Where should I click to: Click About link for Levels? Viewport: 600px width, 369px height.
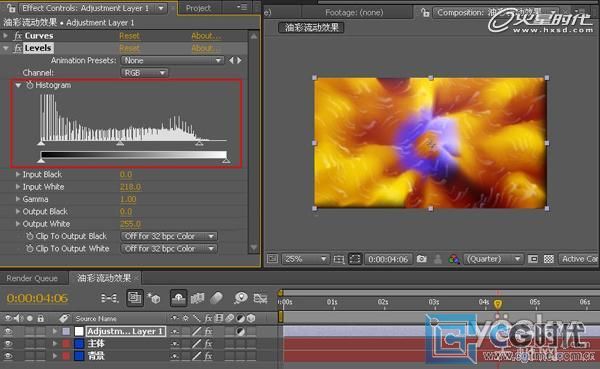(x=206, y=48)
